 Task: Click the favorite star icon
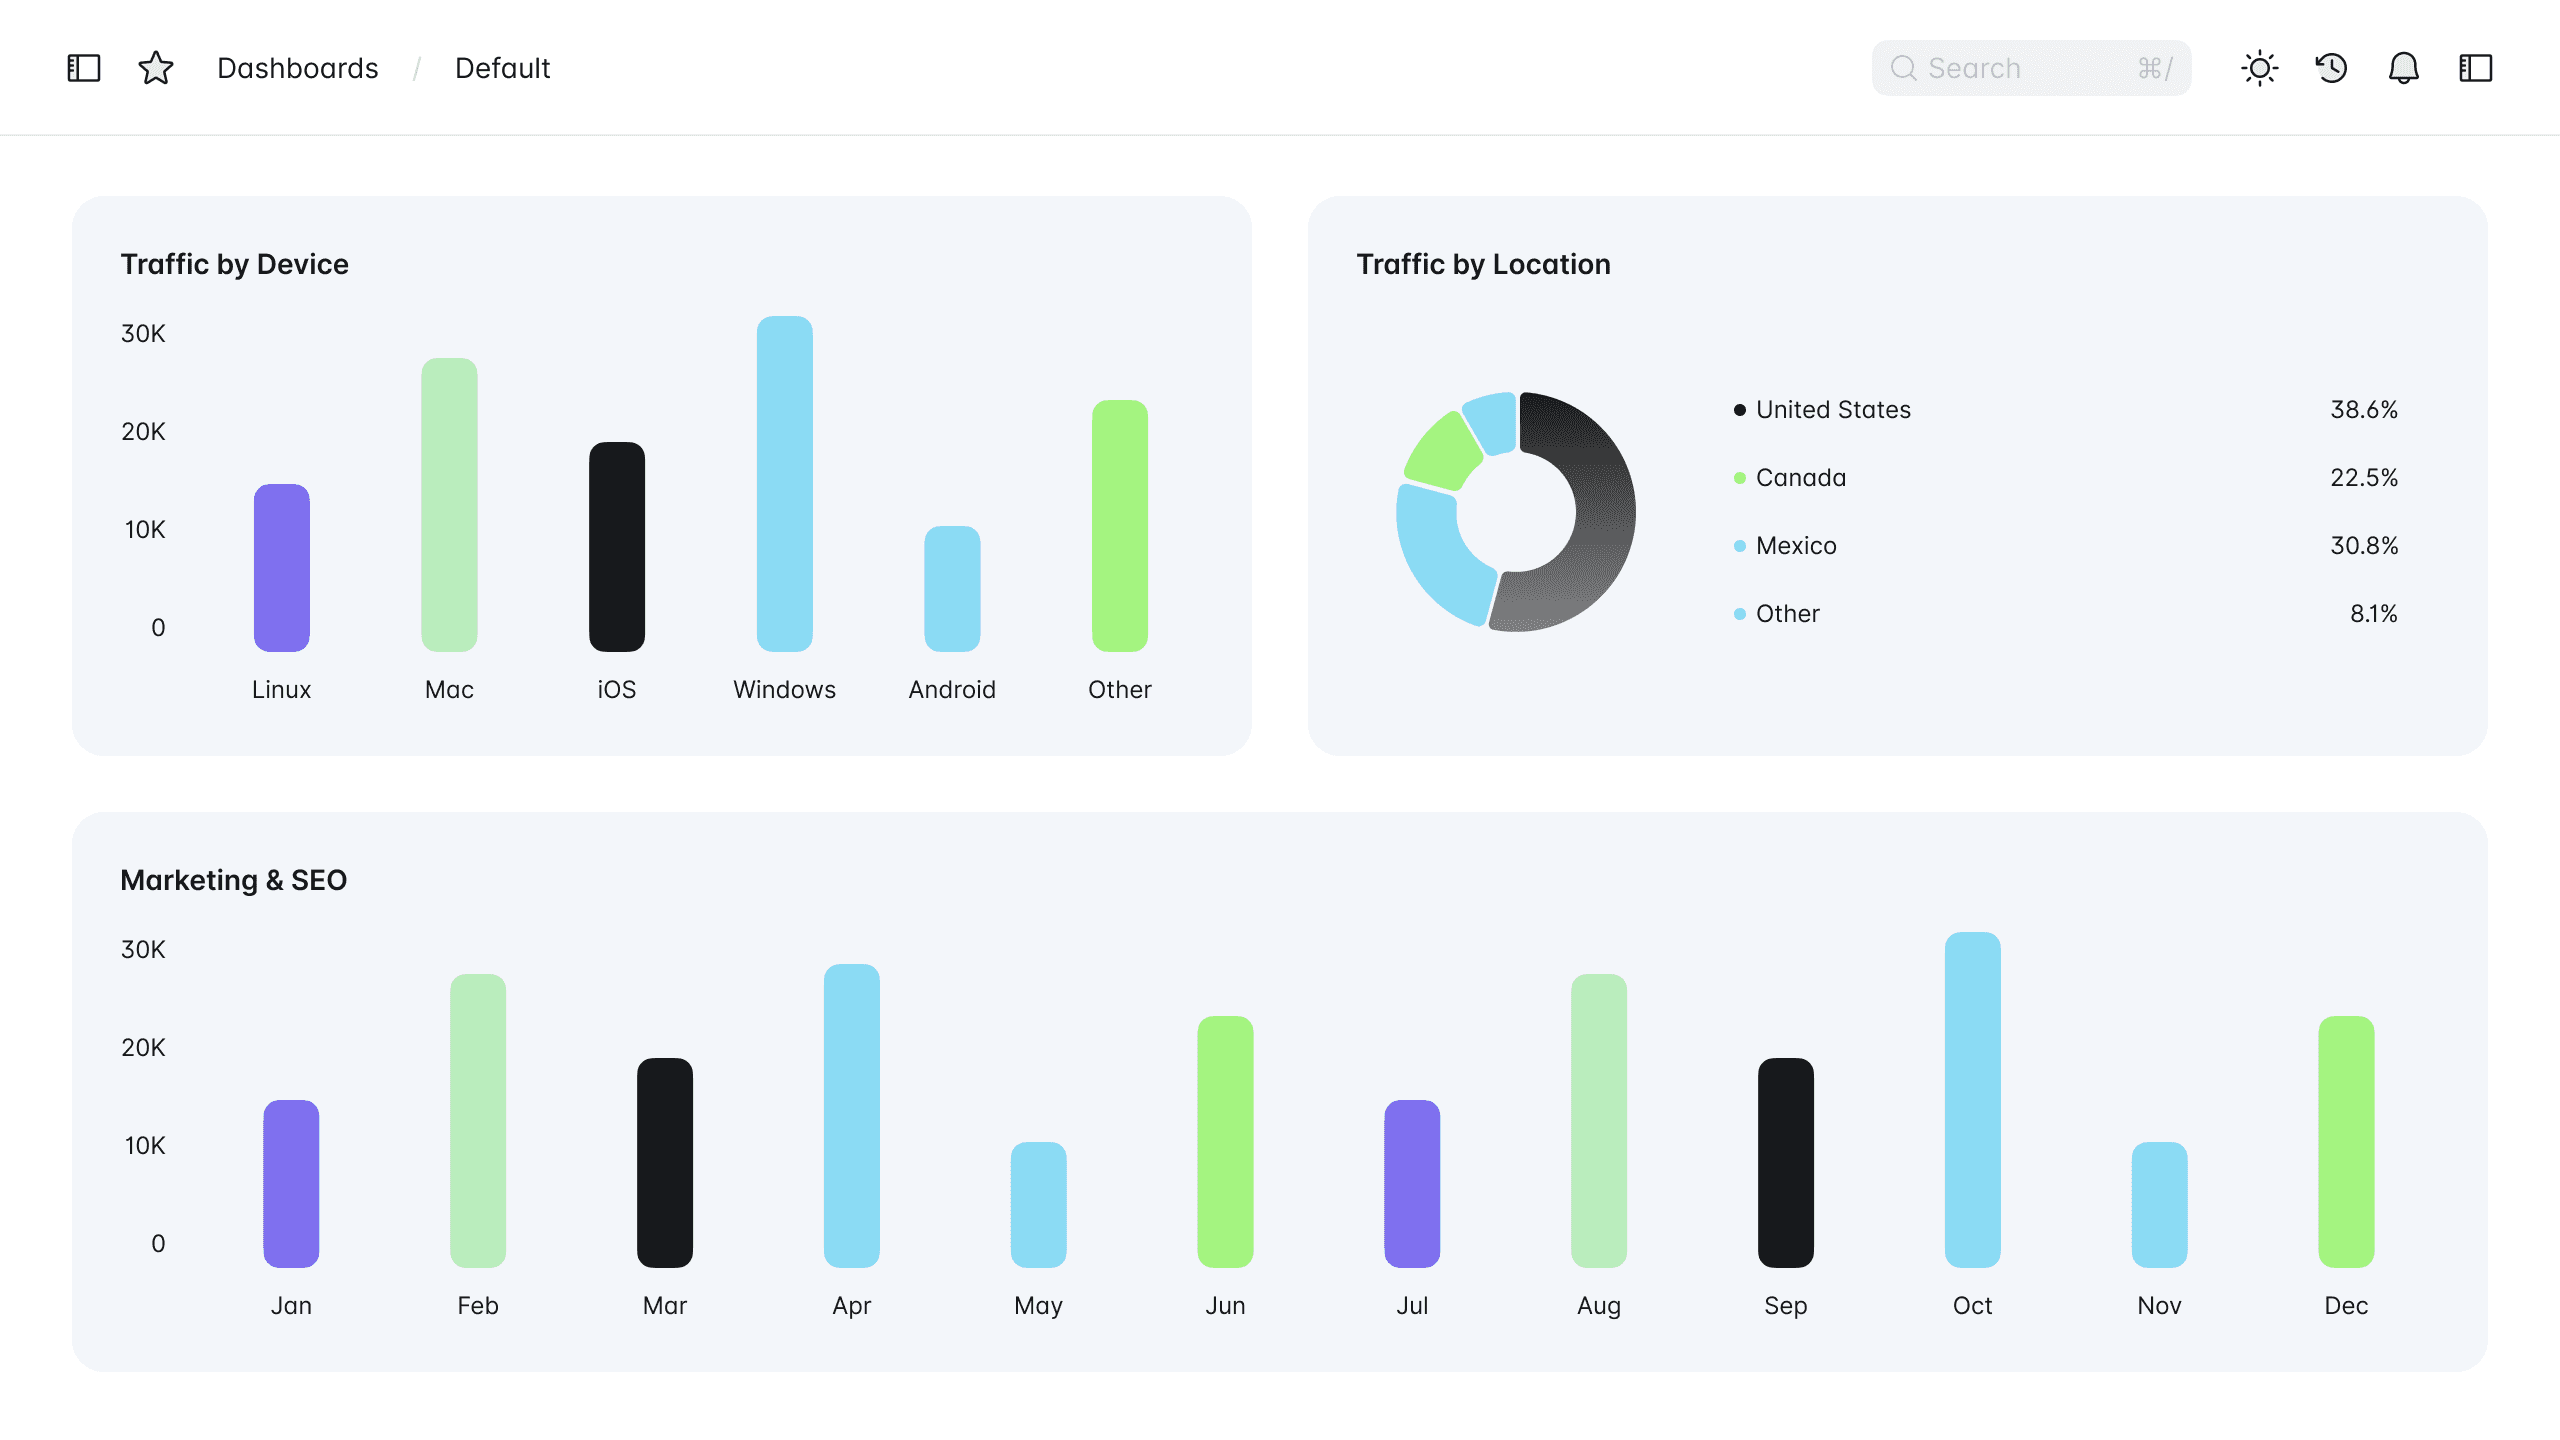pos(156,68)
